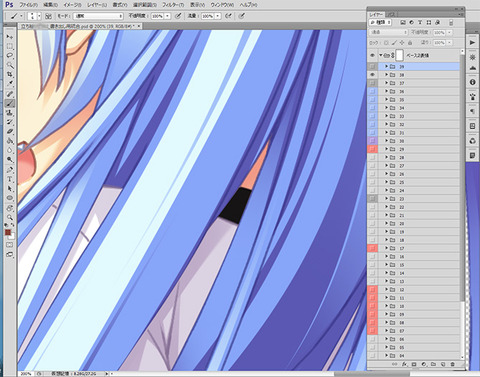Image resolution: width=480 pixels, height=377 pixels.
Task: Lock transparent pixels
Action: tap(386, 43)
